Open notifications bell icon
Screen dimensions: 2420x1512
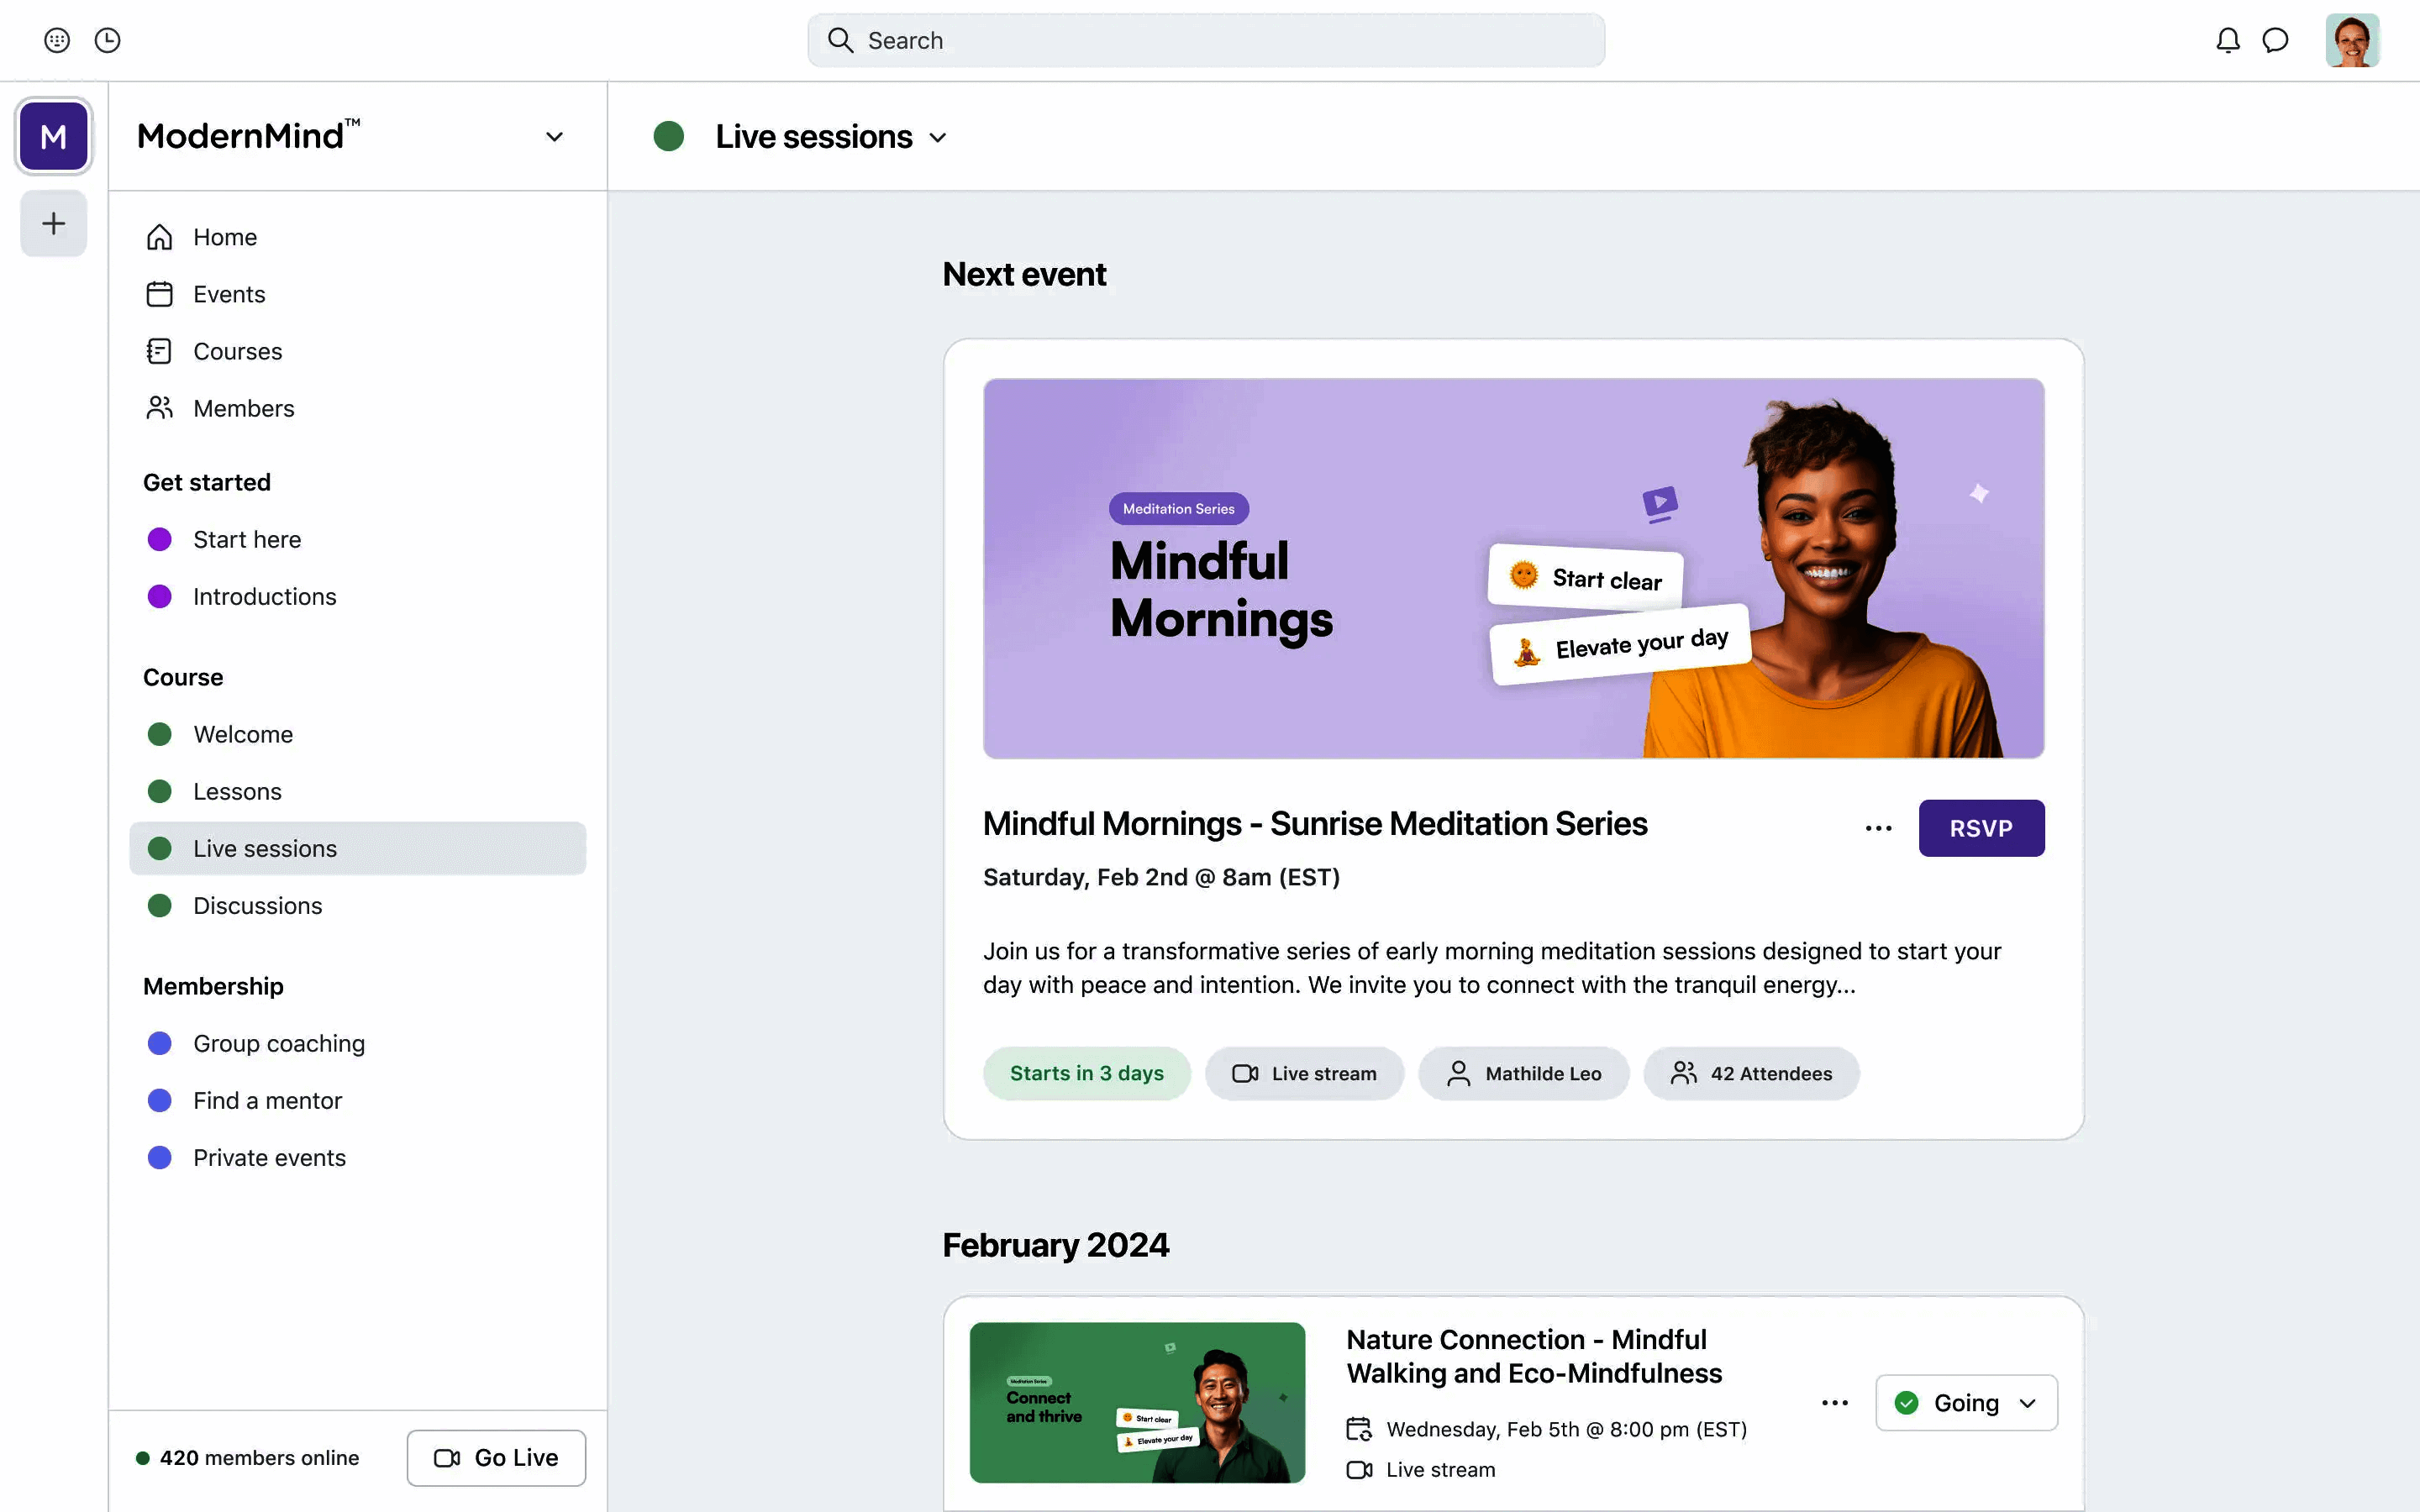tap(2227, 40)
